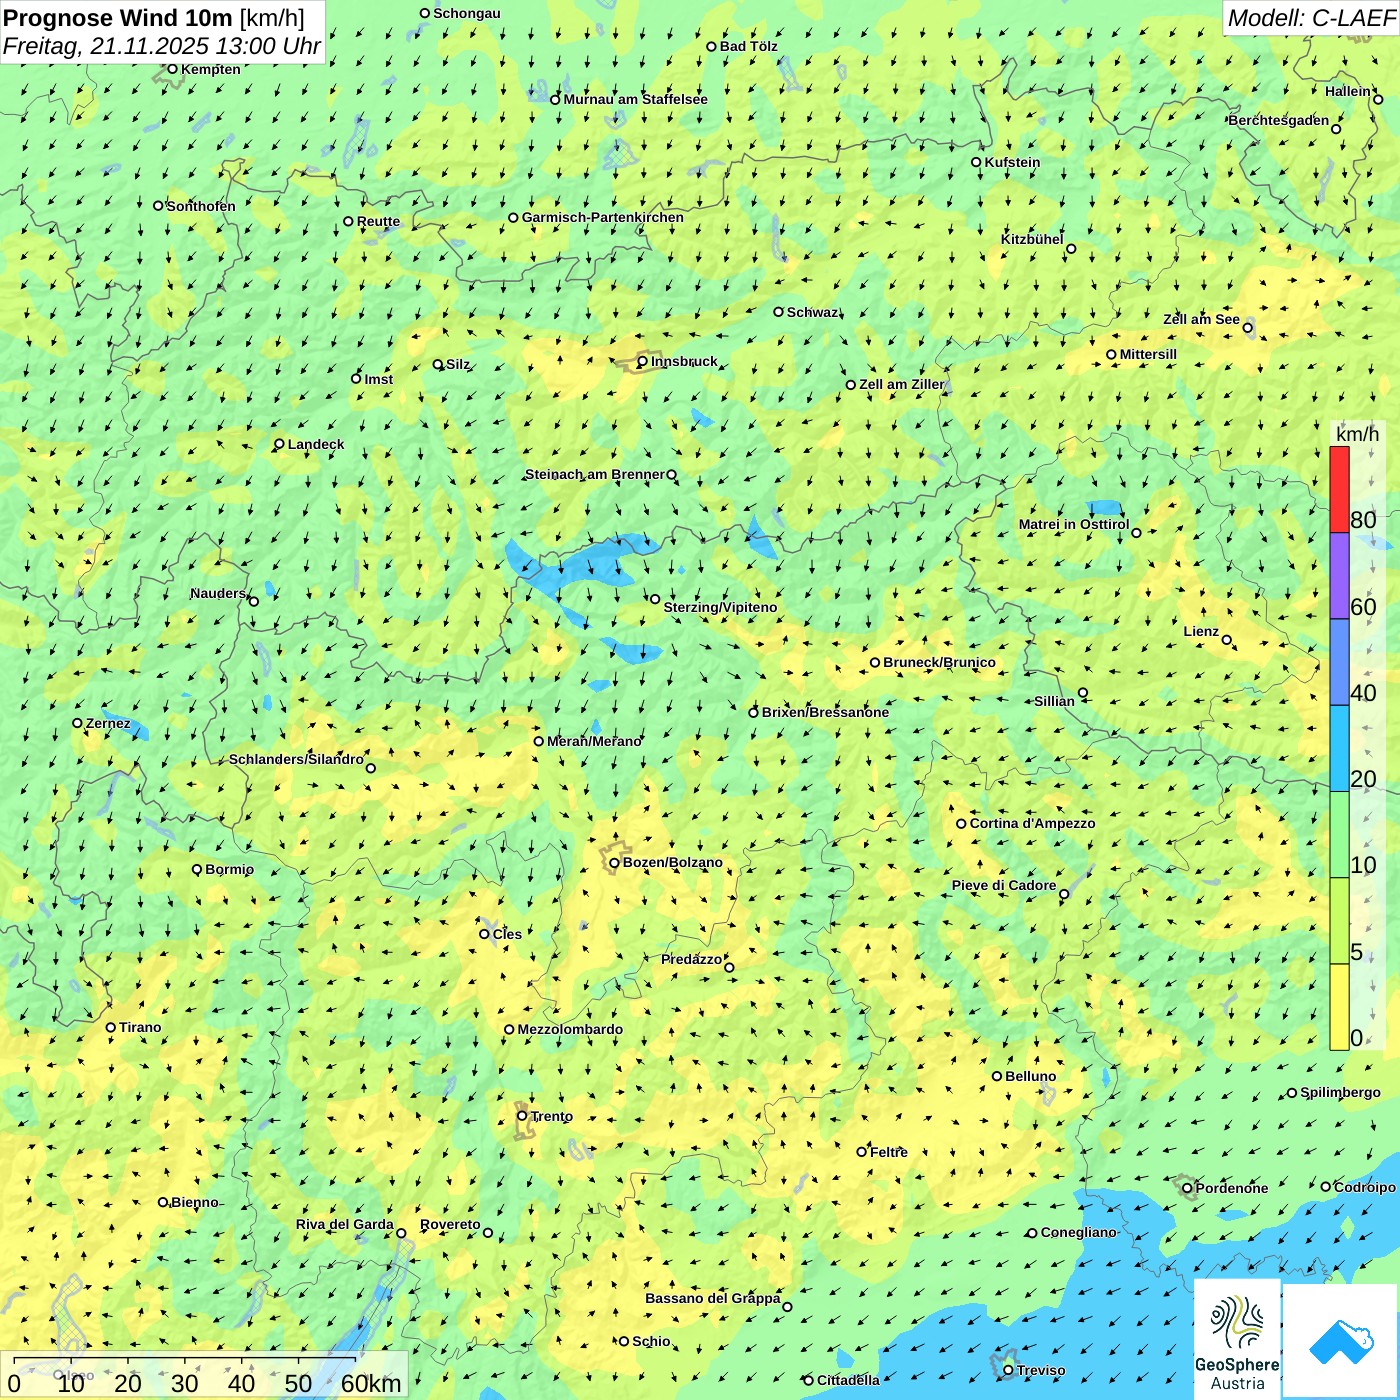
Task: Click the 'Bormio' label
Action: pos(230,869)
